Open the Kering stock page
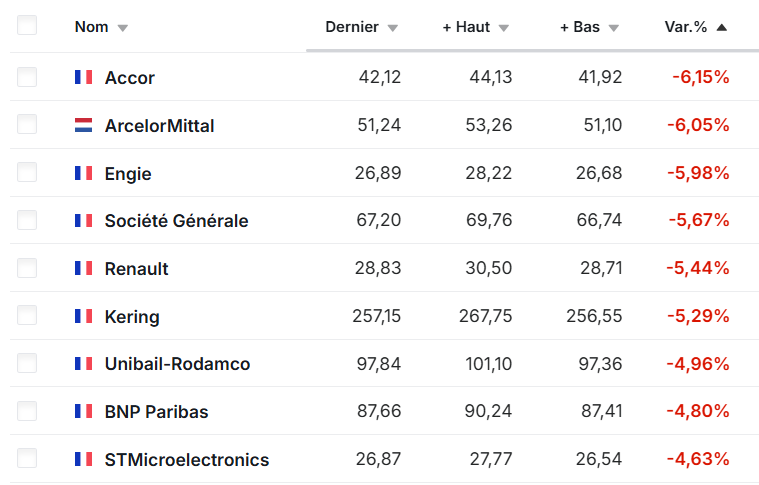 click(x=132, y=316)
